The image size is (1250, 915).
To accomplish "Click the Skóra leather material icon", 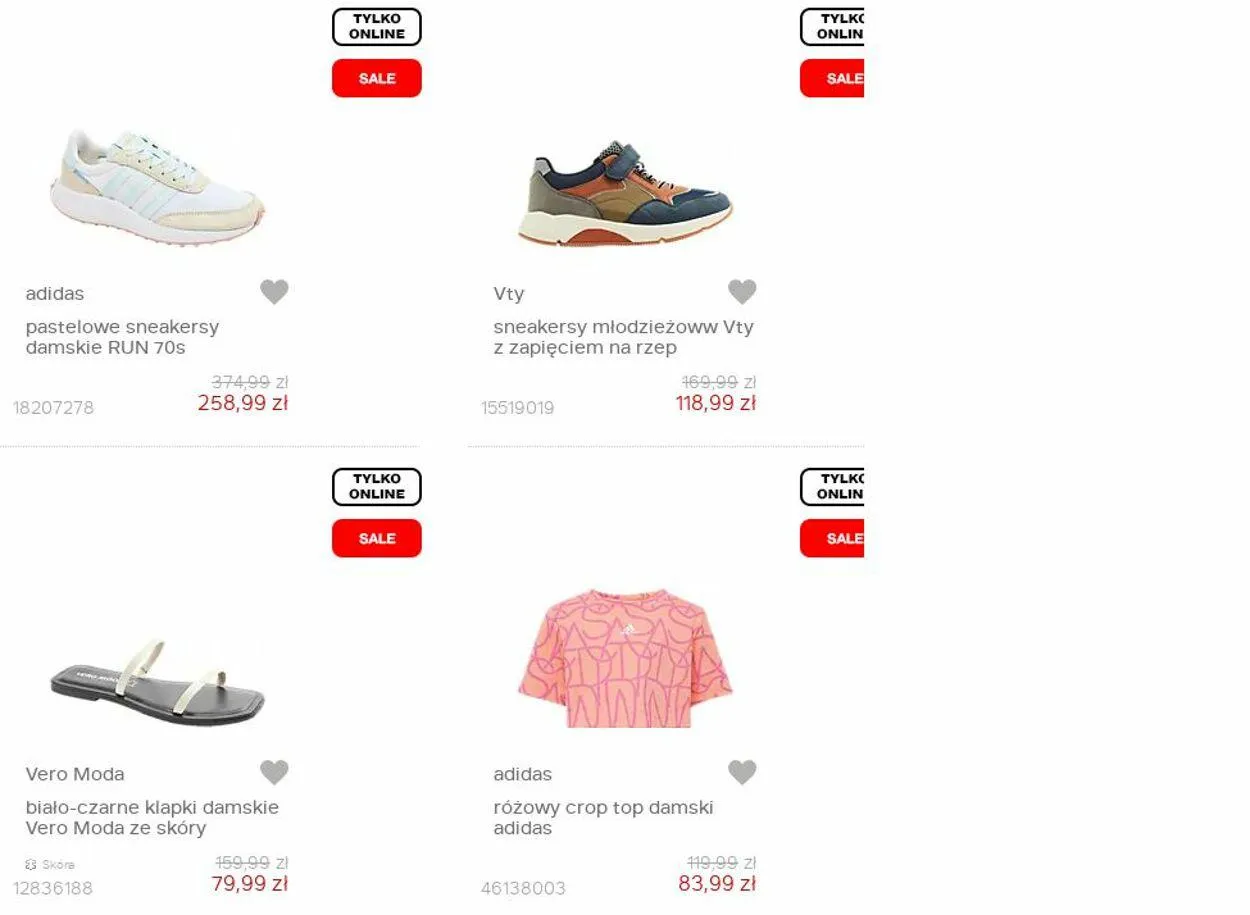I will point(31,864).
